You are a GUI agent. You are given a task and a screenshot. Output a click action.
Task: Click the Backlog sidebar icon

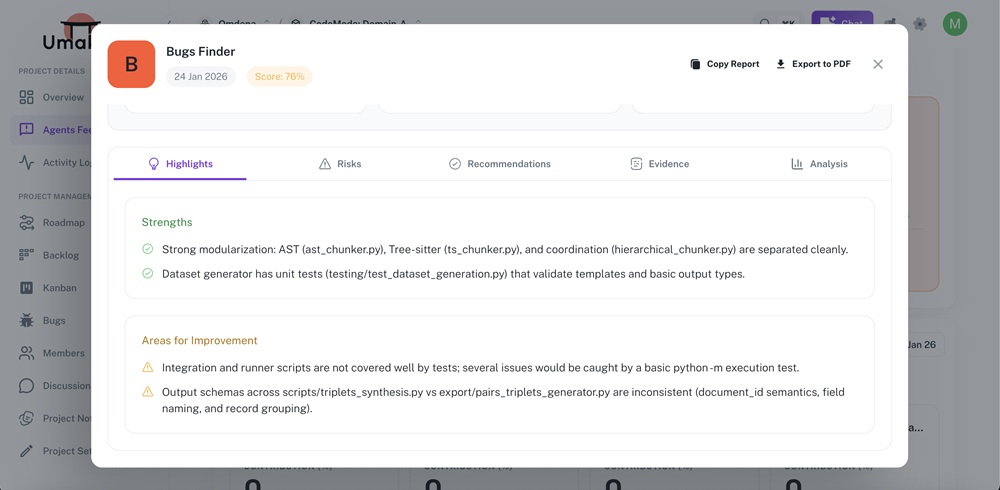pos(27,255)
